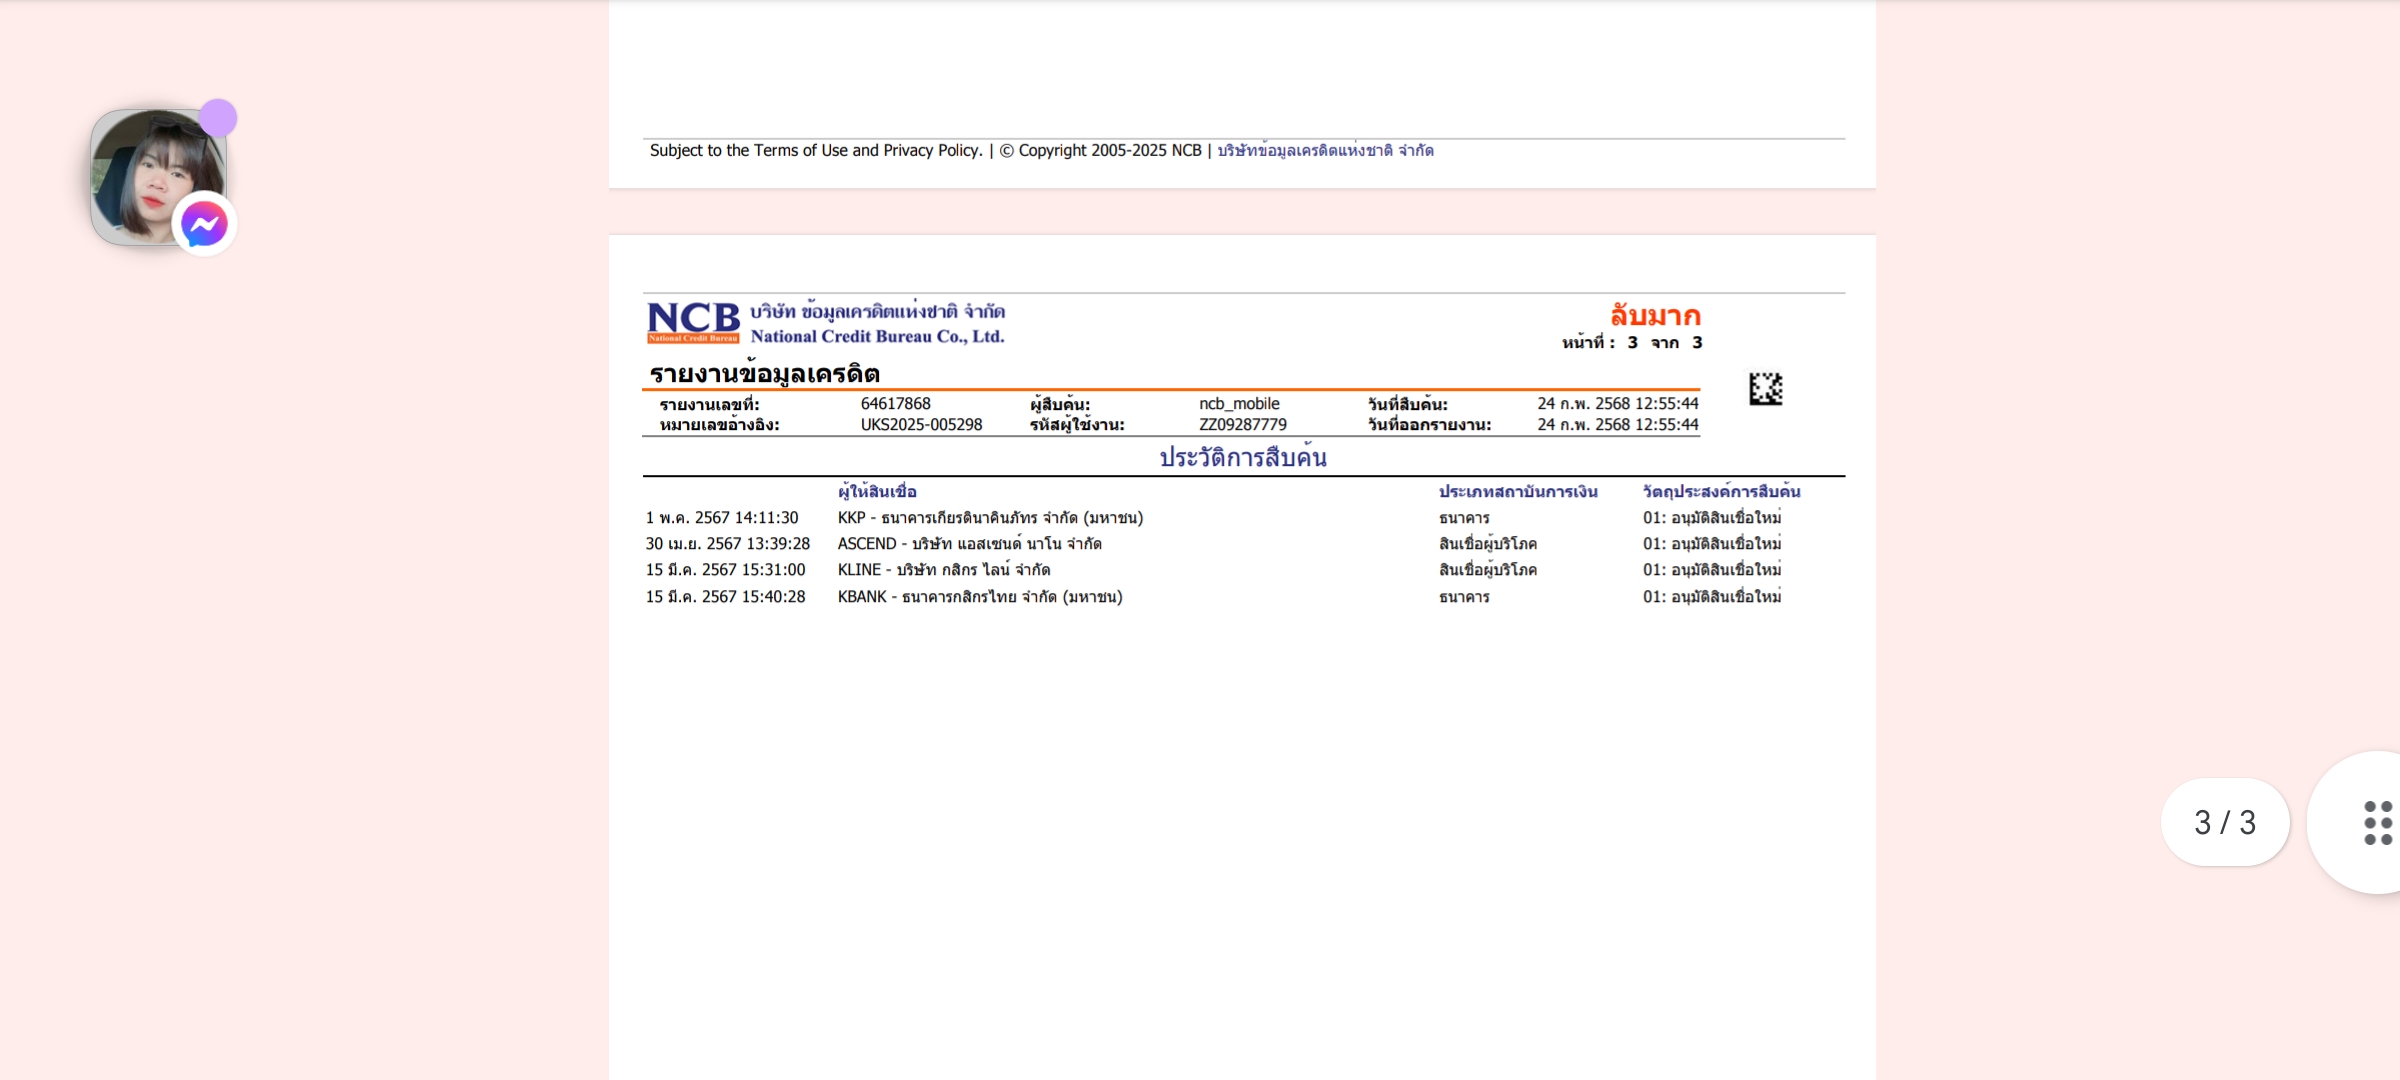
Task: Click the NCB logo in report header
Action: (693, 322)
